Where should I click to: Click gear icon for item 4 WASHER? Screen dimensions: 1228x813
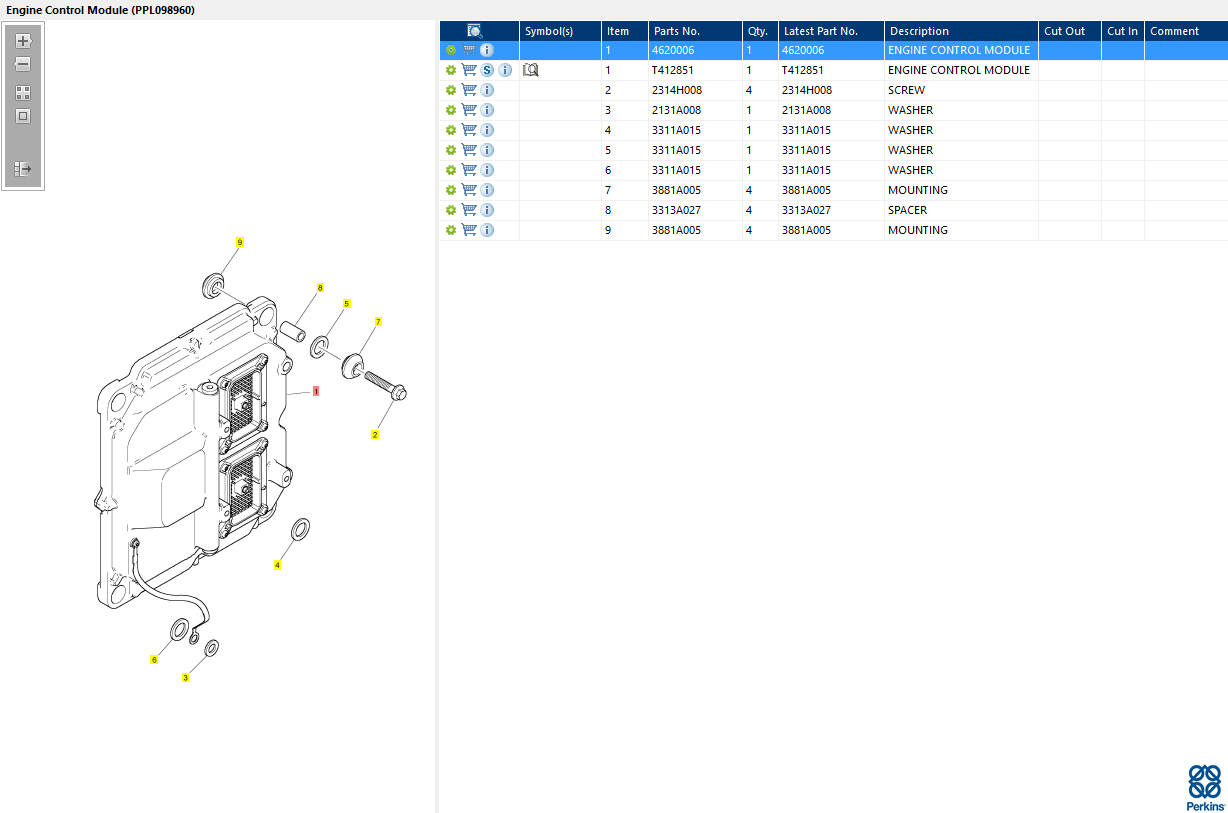click(x=451, y=130)
